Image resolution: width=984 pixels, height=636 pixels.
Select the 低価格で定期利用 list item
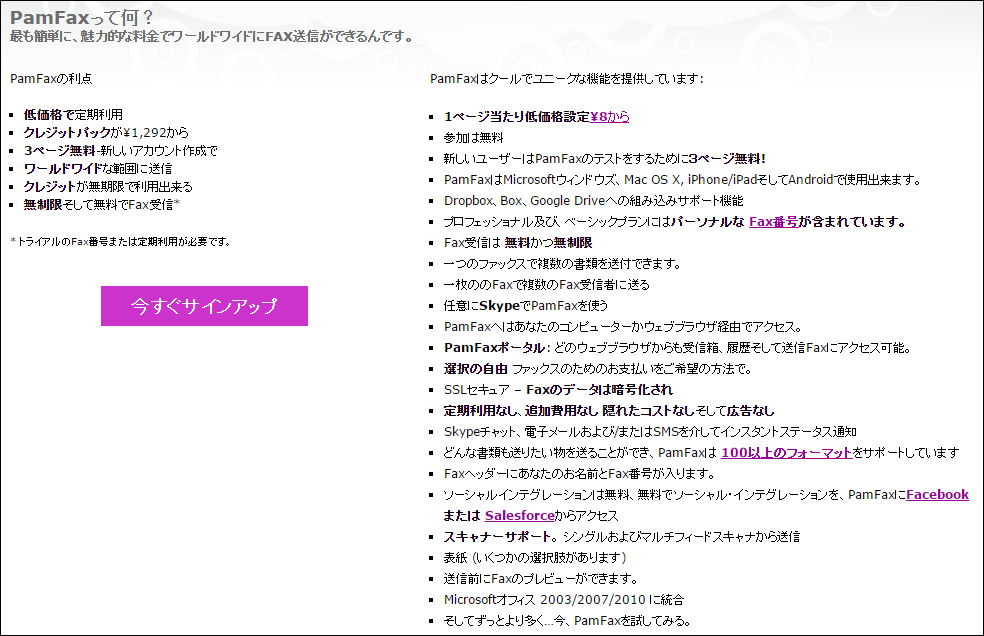click(73, 115)
